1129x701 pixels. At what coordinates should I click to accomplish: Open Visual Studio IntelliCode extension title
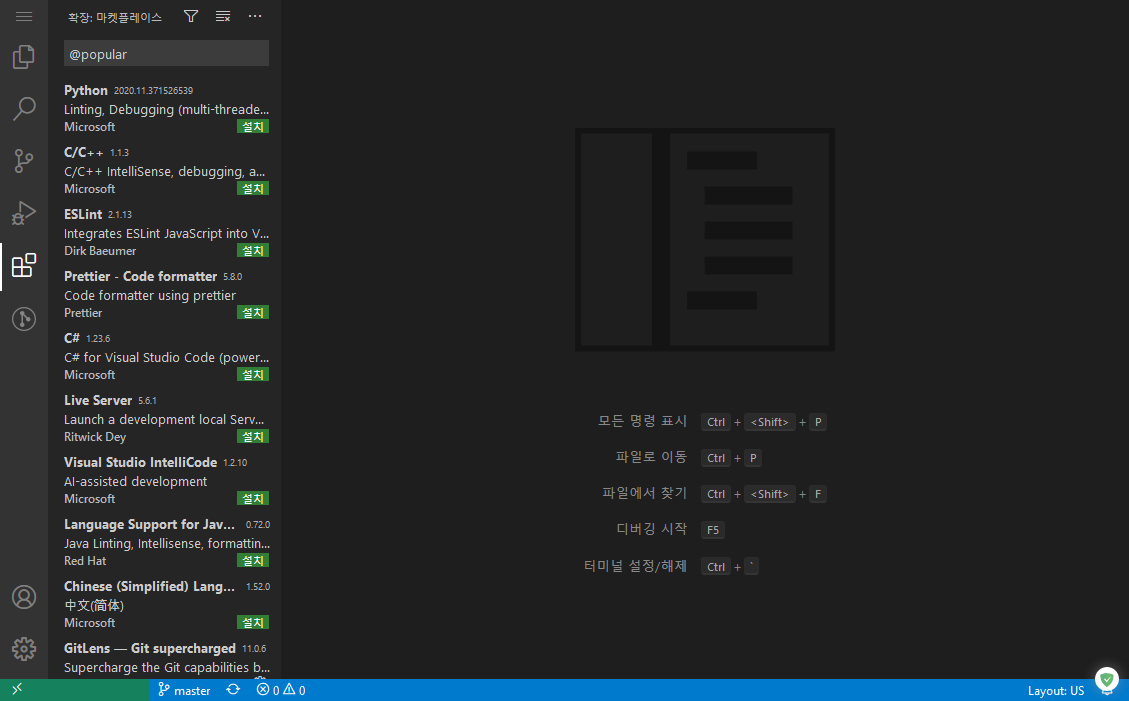[140, 461]
